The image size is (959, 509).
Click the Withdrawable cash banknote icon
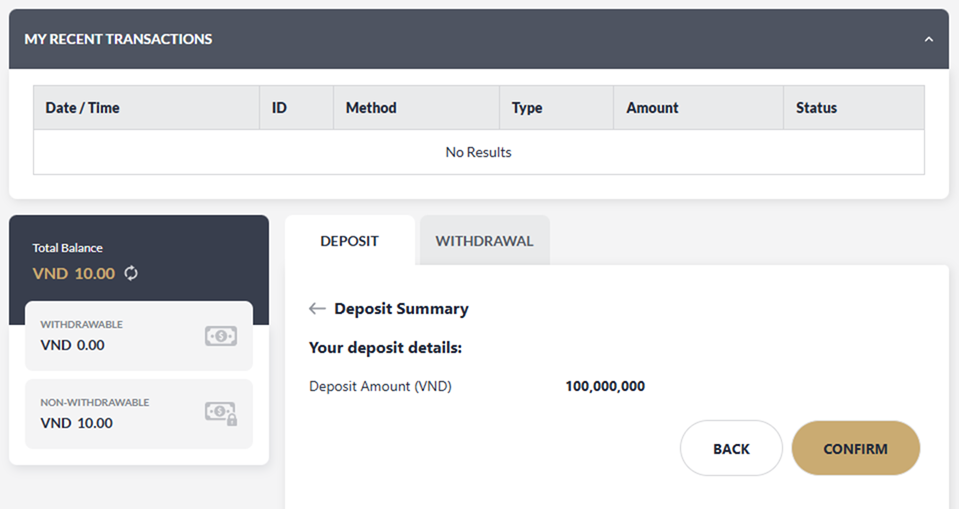[x=220, y=337]
